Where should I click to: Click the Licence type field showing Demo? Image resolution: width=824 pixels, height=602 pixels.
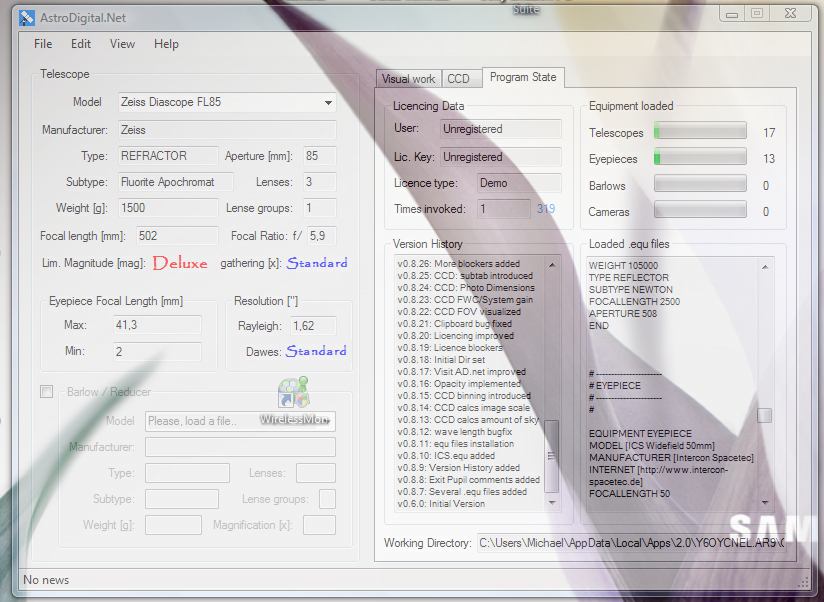(519, 183)
